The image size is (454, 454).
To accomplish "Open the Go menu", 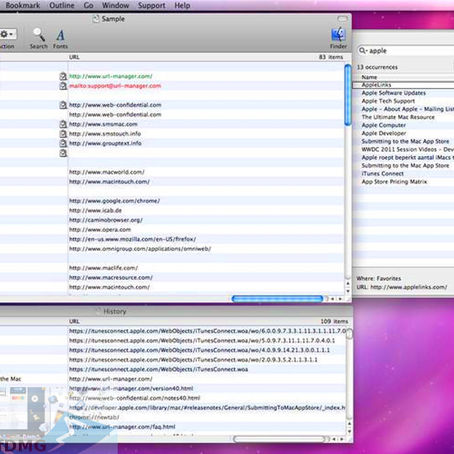I will pos(88,5).
